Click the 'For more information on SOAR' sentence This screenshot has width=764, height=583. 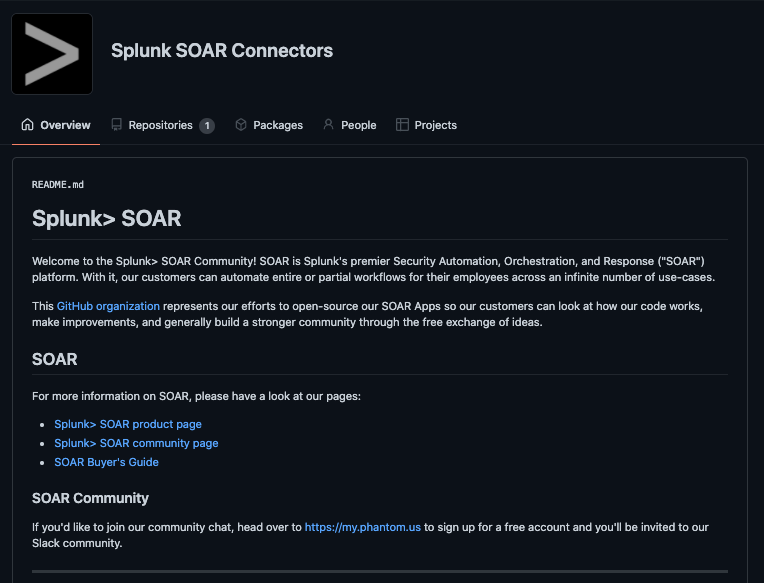pos(196,396)
